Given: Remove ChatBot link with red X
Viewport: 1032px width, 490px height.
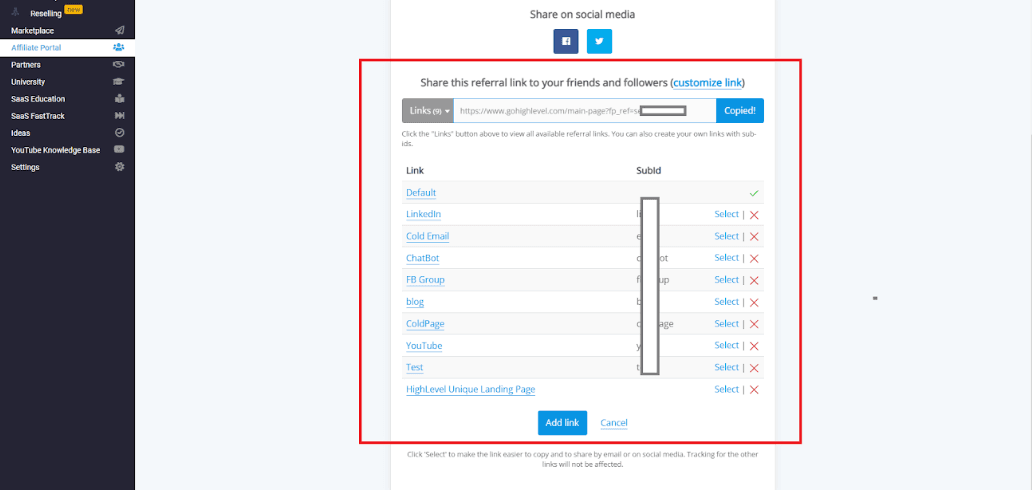Looking at the screenshot, I should 754,258.
